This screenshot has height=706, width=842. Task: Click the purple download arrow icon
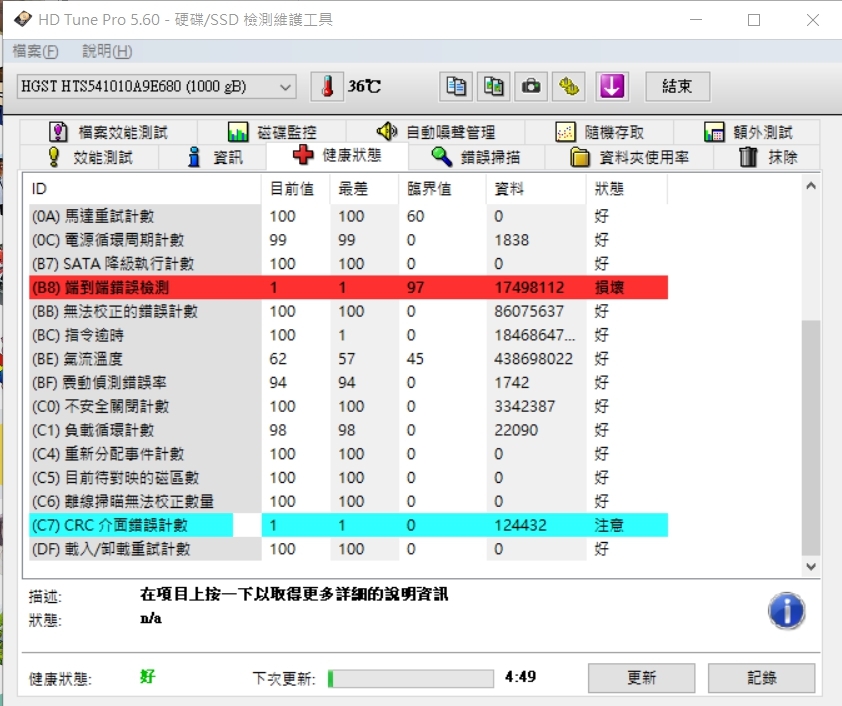pyautogui.click(x=612, y=86)
